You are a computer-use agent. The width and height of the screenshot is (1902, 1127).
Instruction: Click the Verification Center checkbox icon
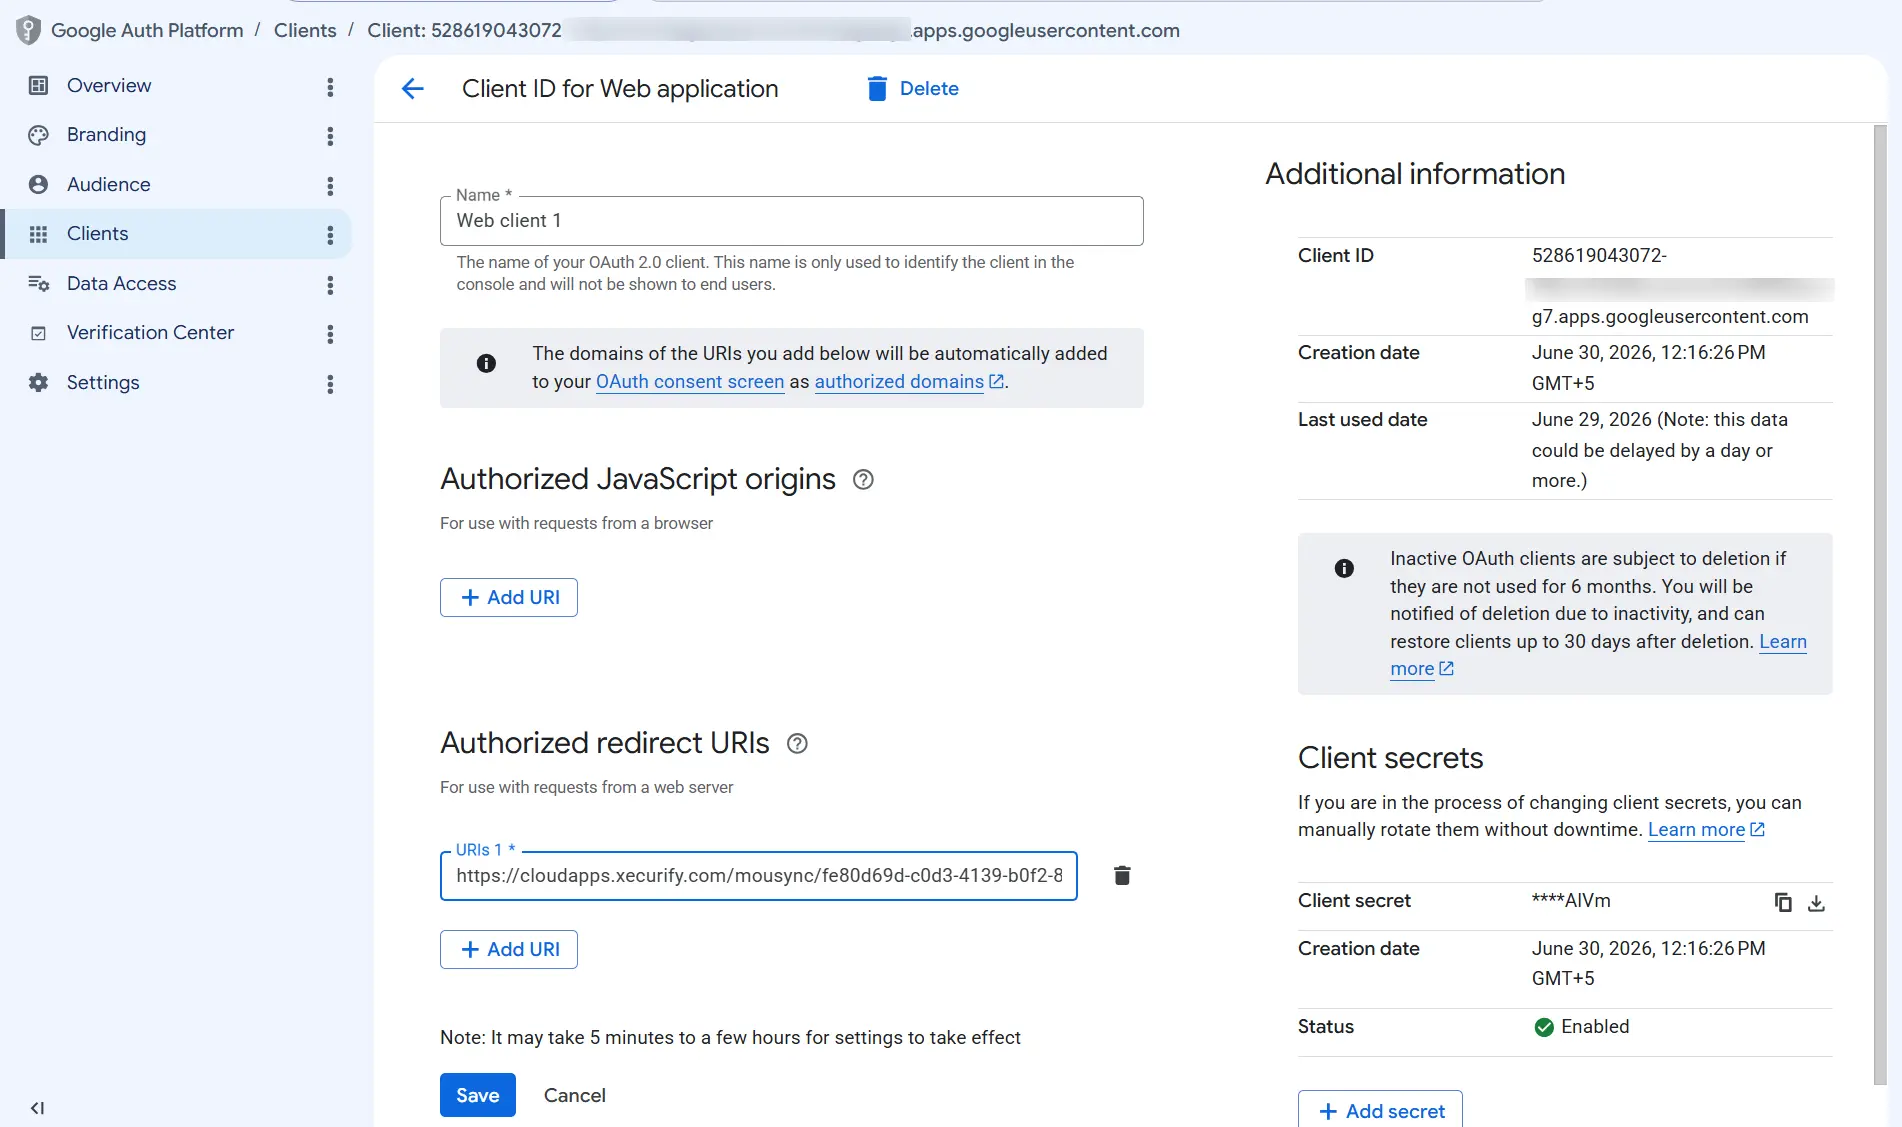pyautogui.click(x=38, y=333)
